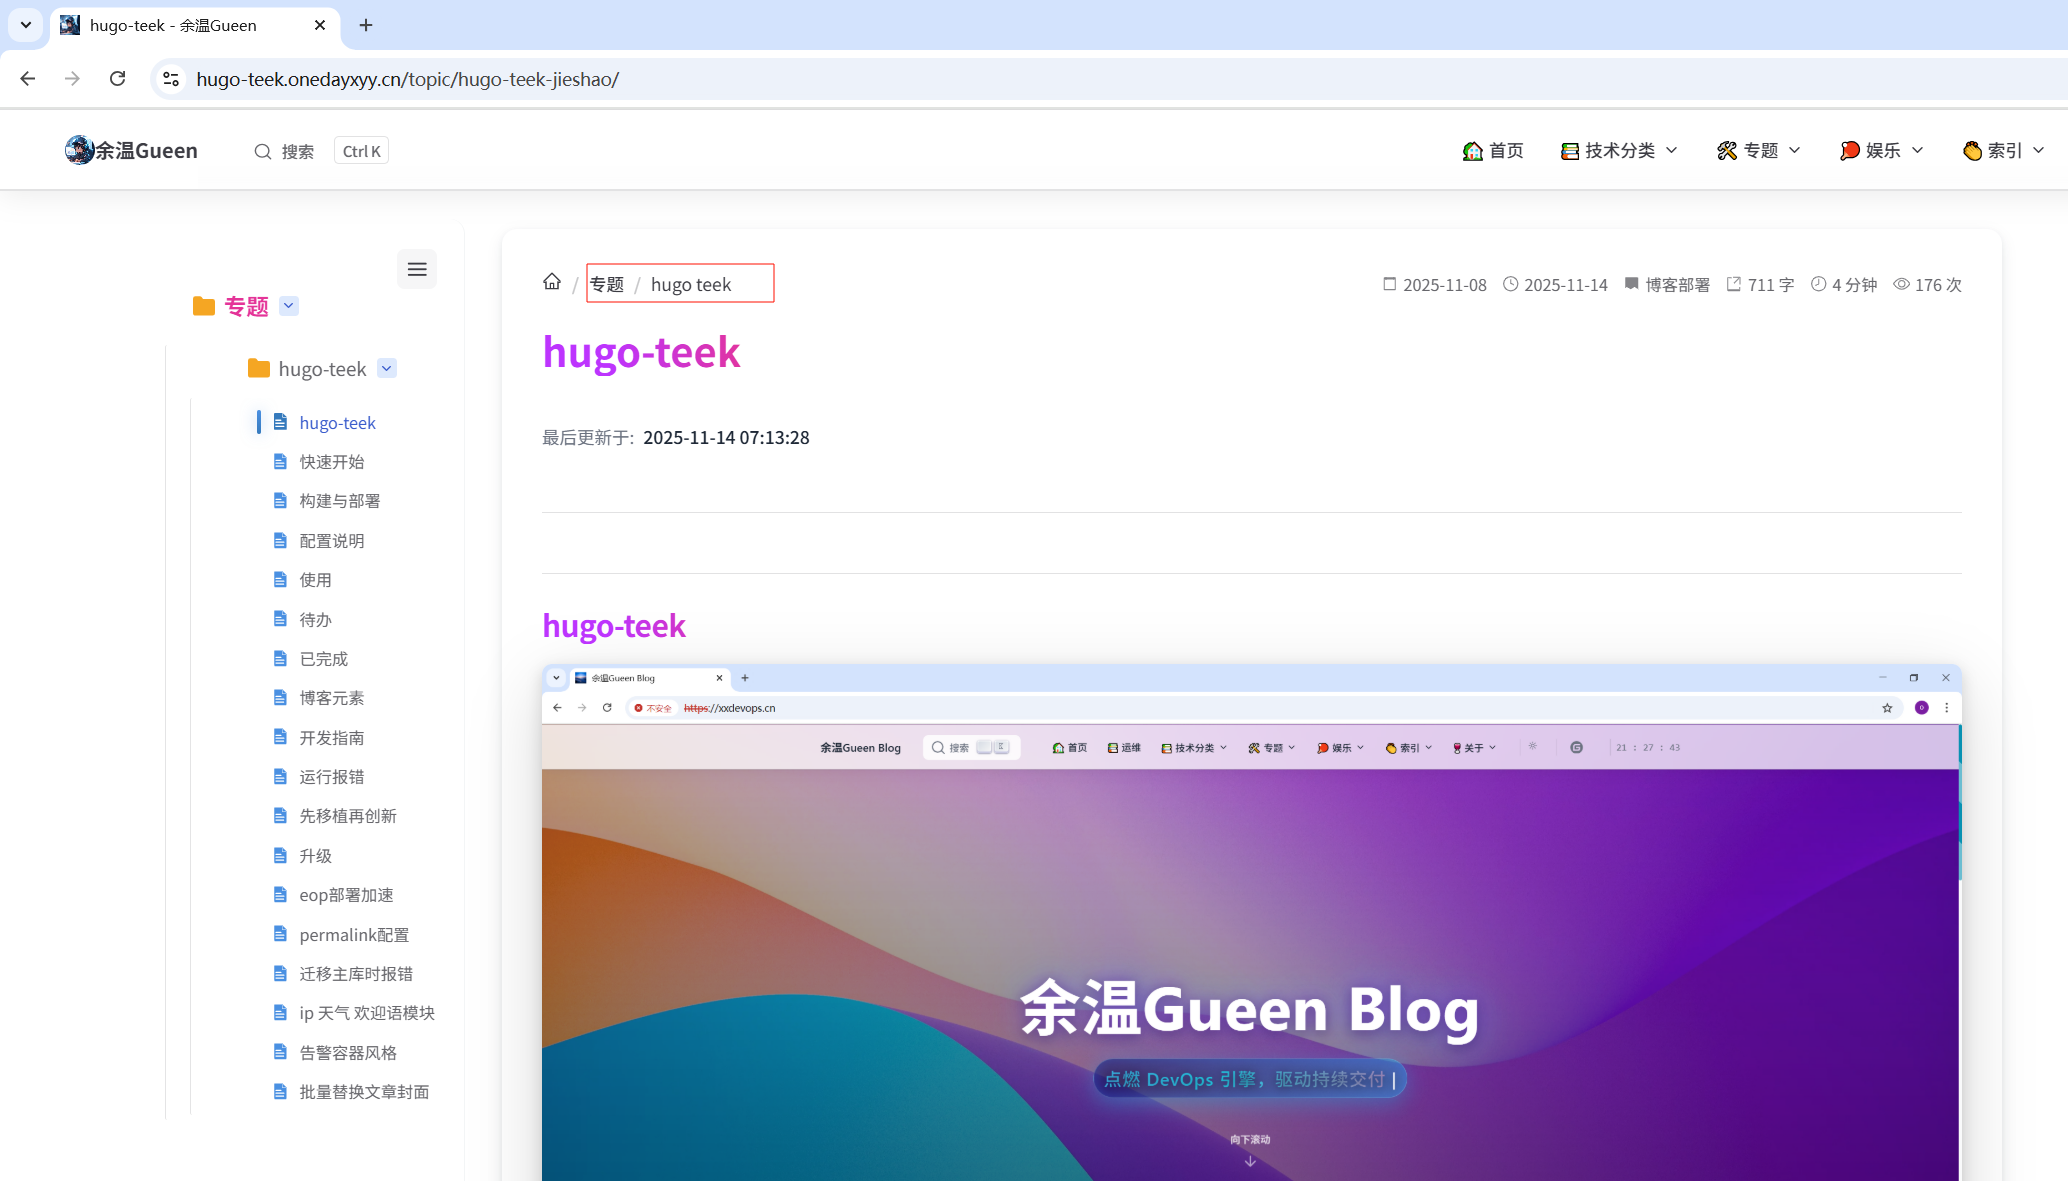This screenshot has width=2068, height=1181.
Task: Click the Ctrl K search shortcut box
Action: pos(361,151)
